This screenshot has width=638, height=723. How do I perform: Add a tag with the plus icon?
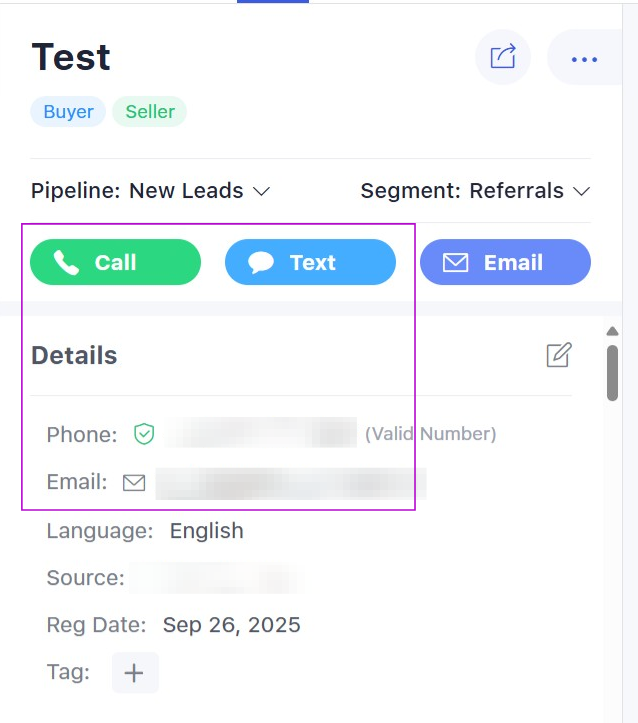[x=134, y=673]
